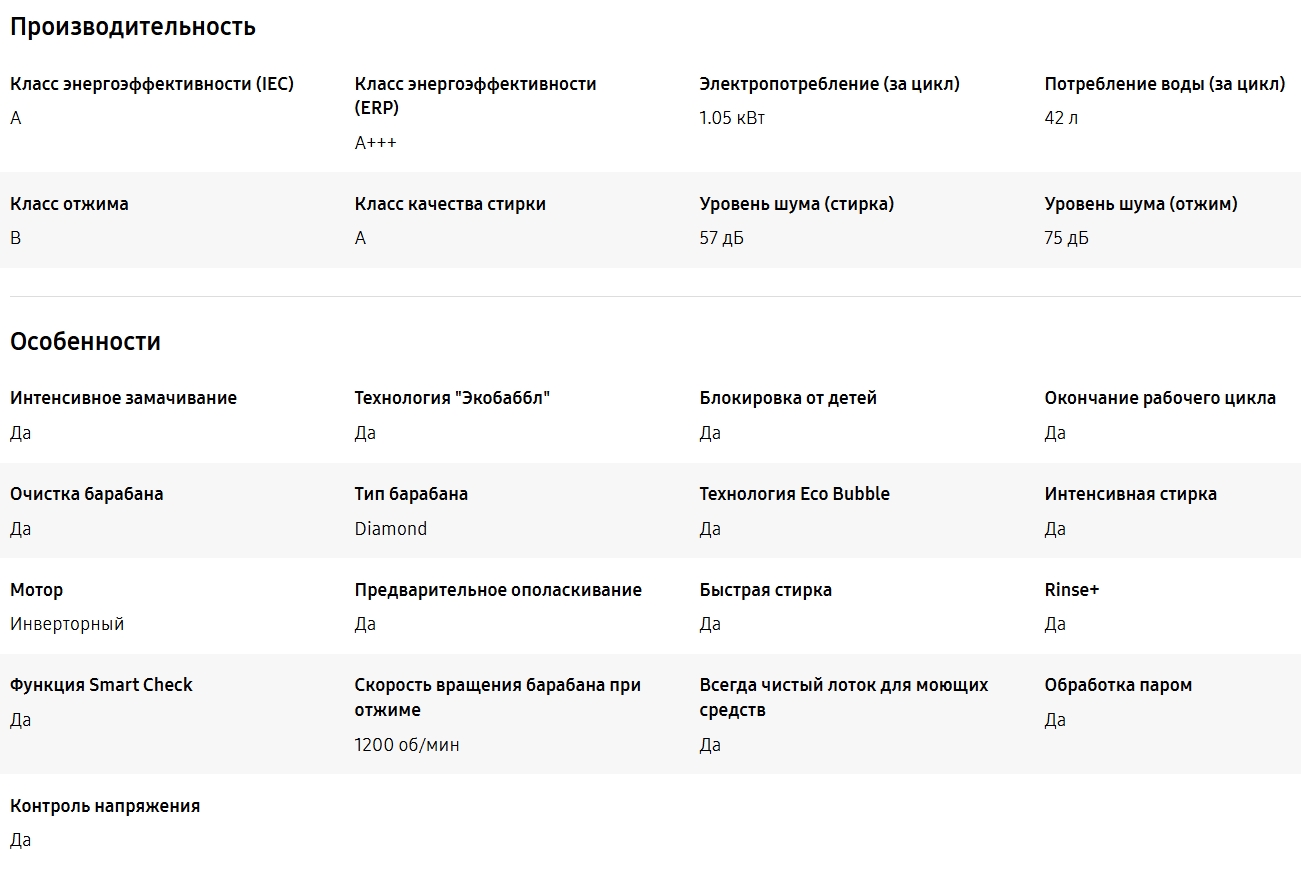
Task: Select the 1200 об/мин spin speed value
Action: (407, 745)
